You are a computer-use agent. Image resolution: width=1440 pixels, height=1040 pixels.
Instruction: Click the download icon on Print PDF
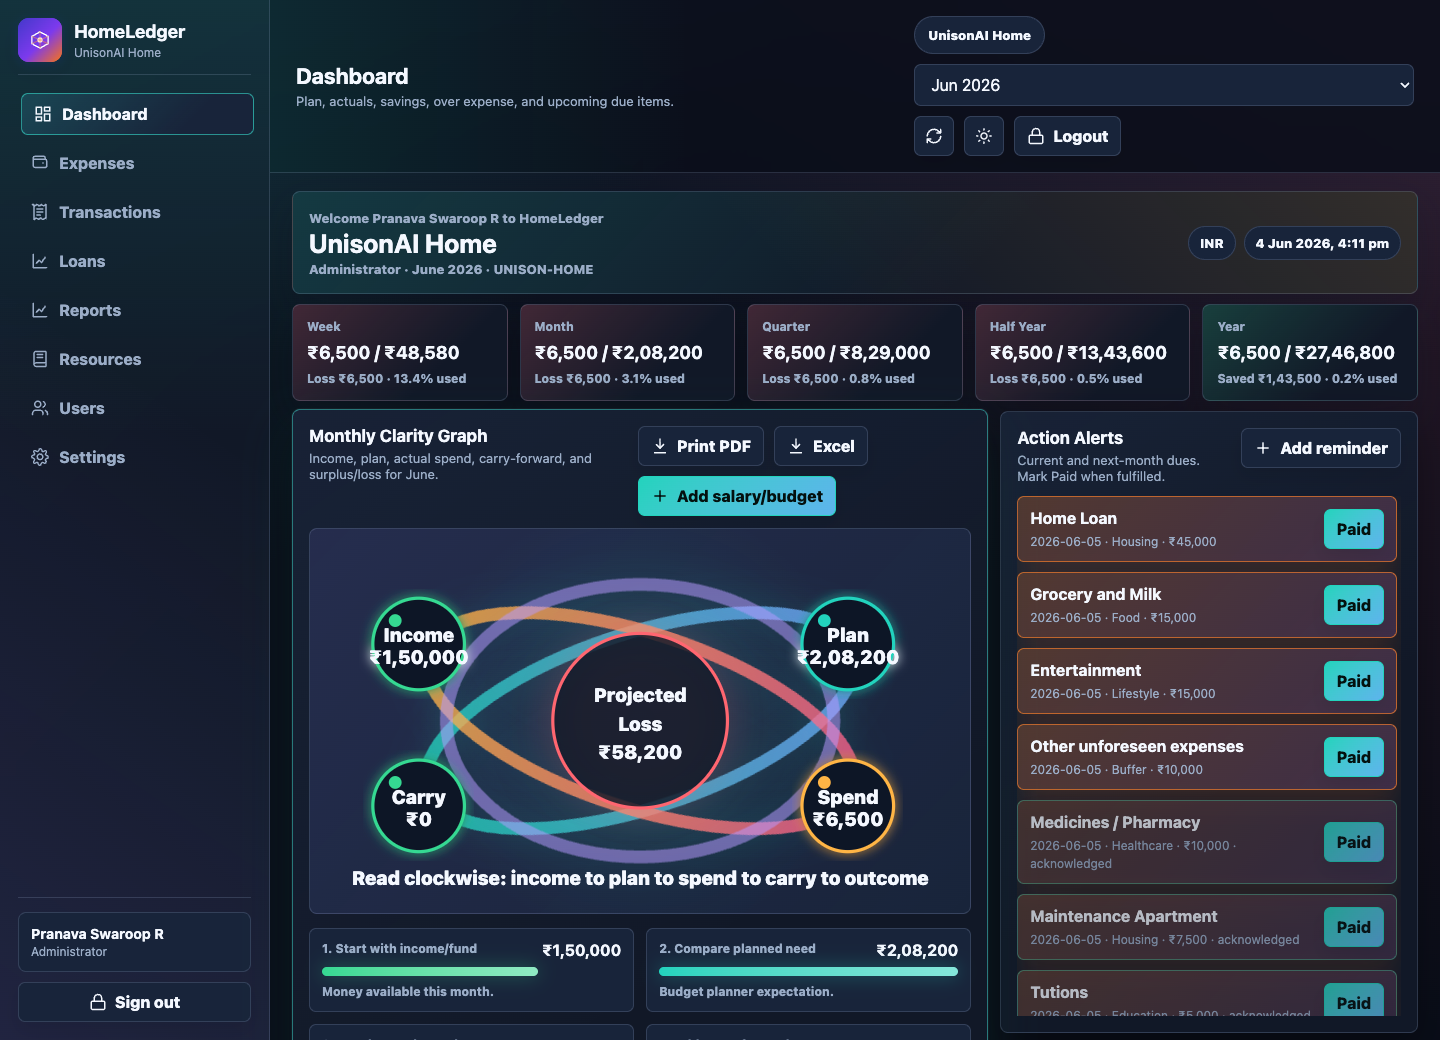pyautogui.click(x=660, y=446)
